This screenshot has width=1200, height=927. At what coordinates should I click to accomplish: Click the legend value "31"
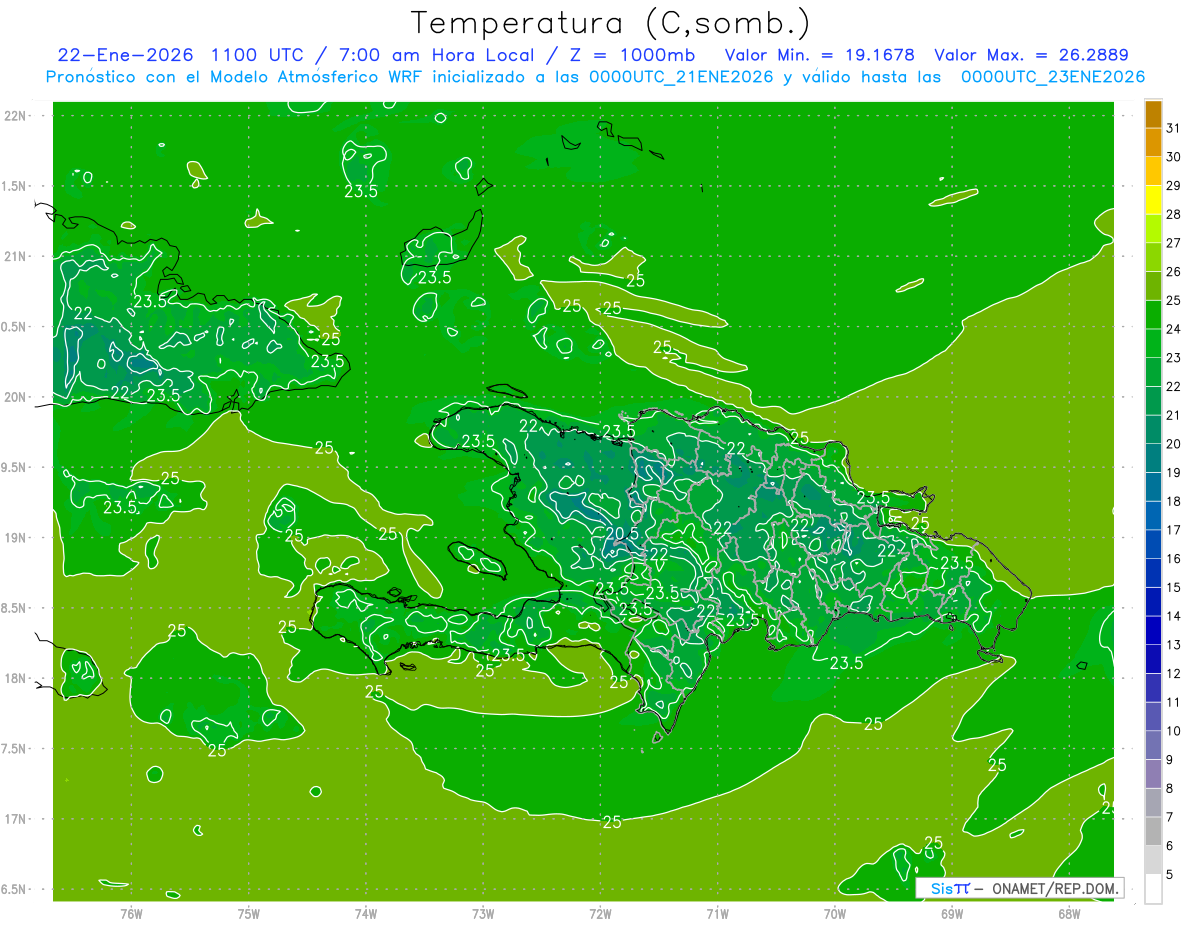tap(1174, 128)
